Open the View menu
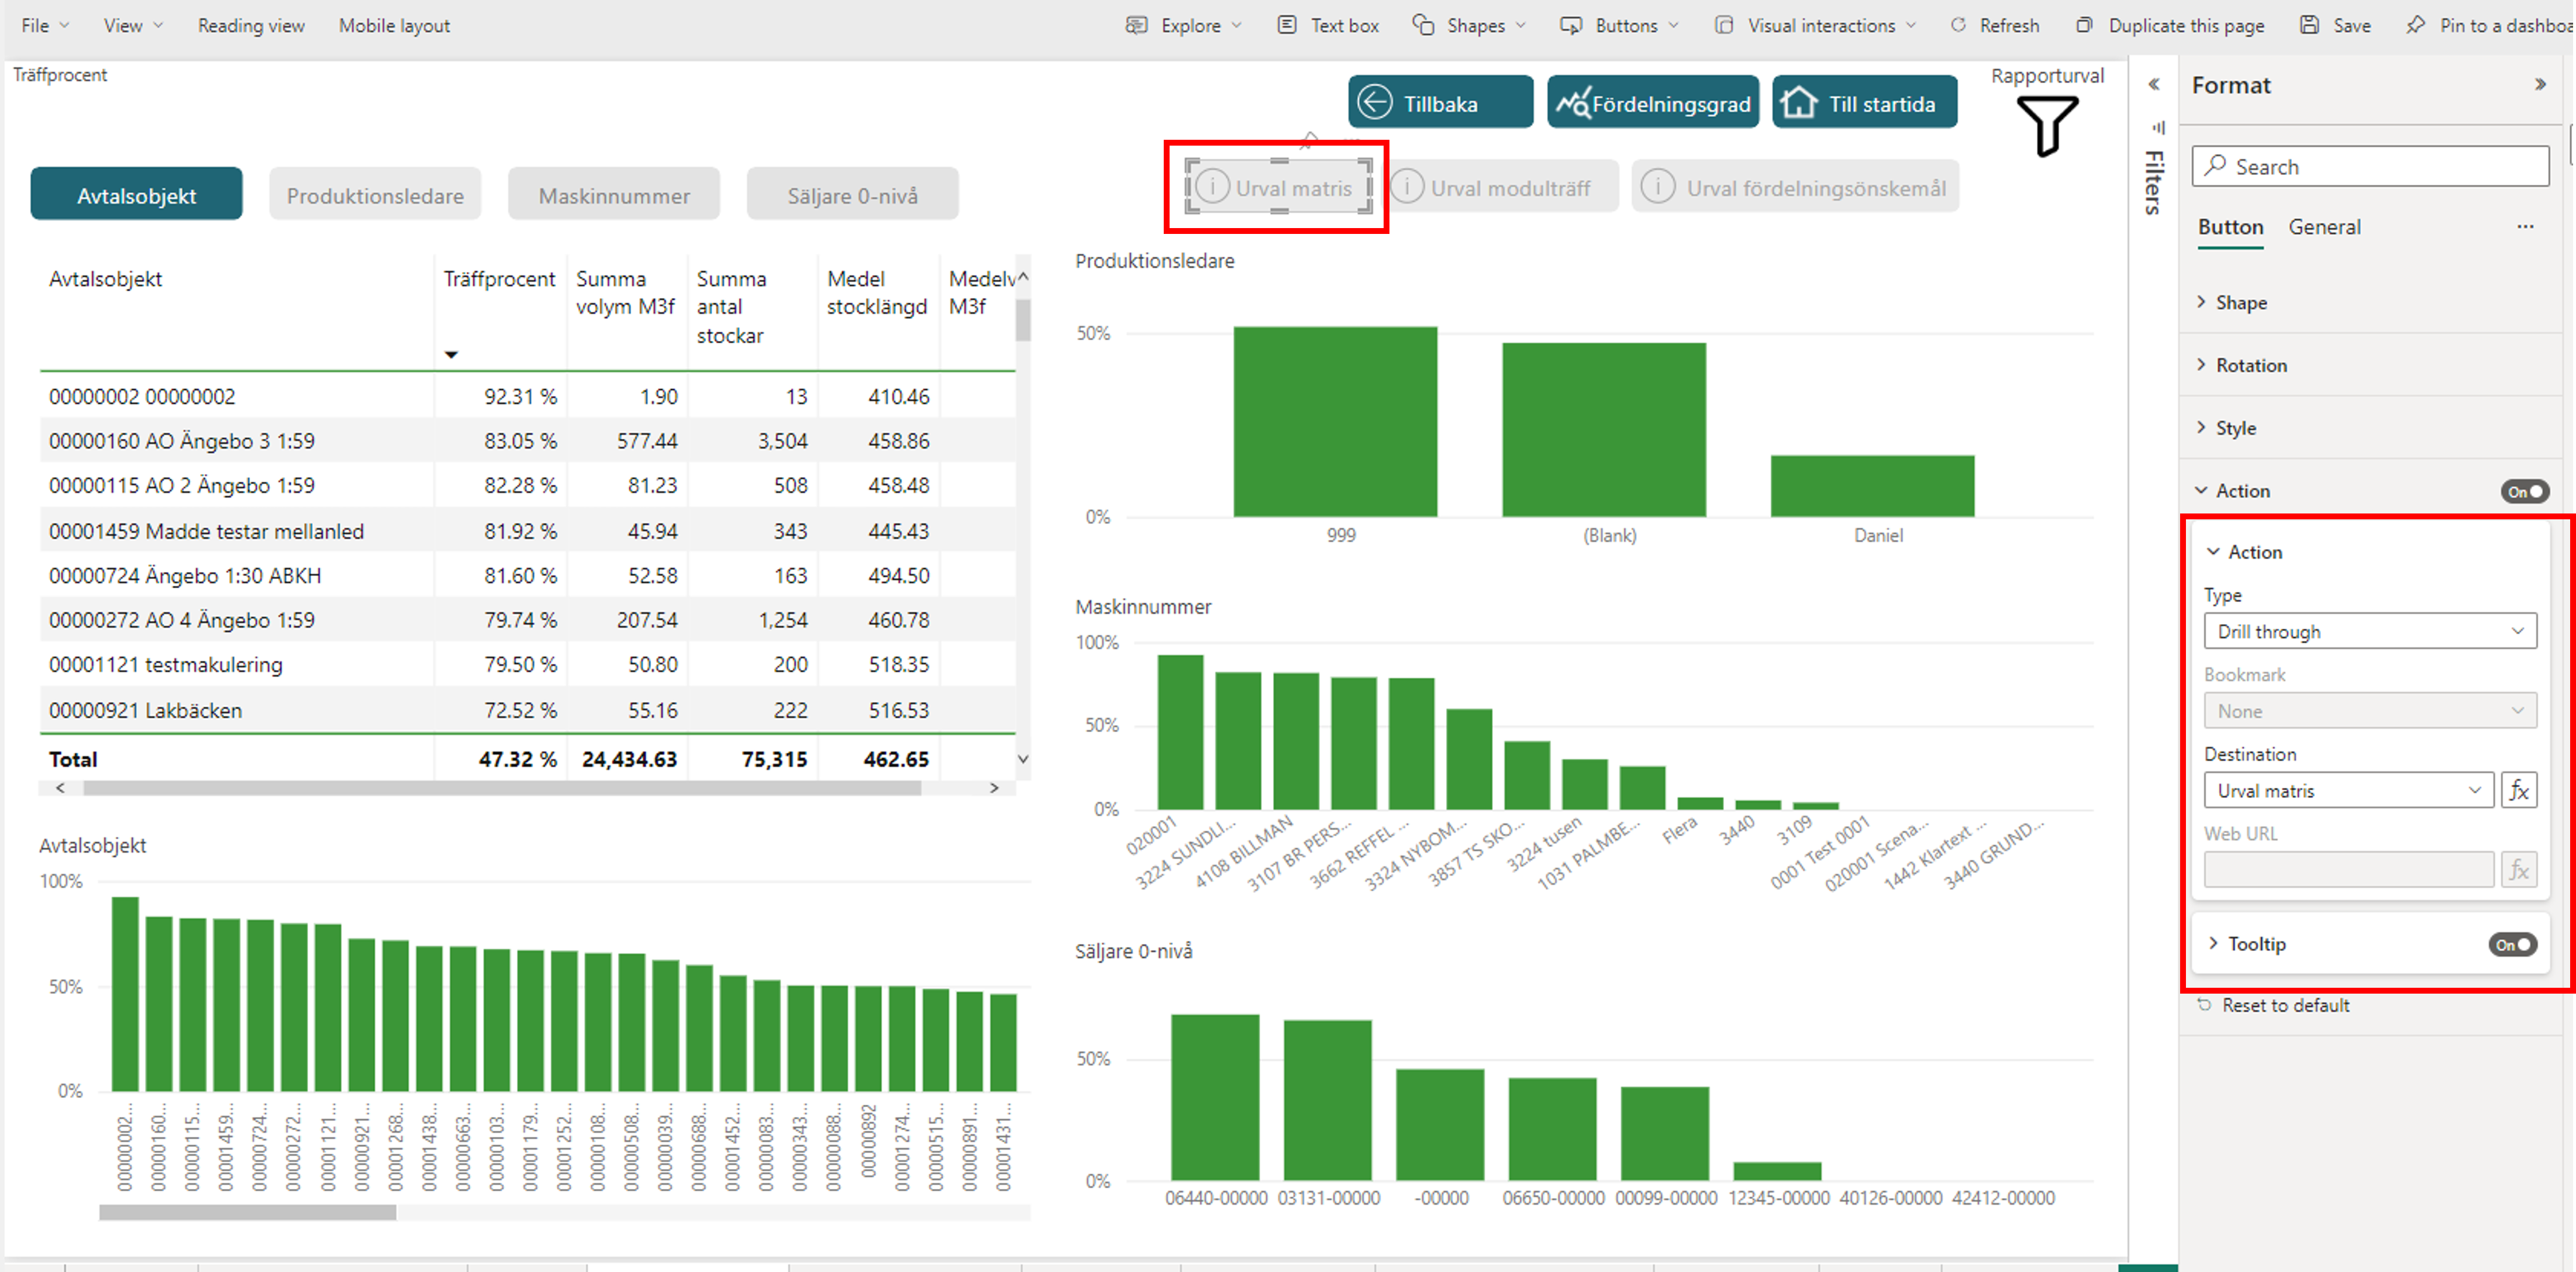Image resolution: width=2576 pixels, height=1272 pixels. pyautogui.click(x=133, y=25)
